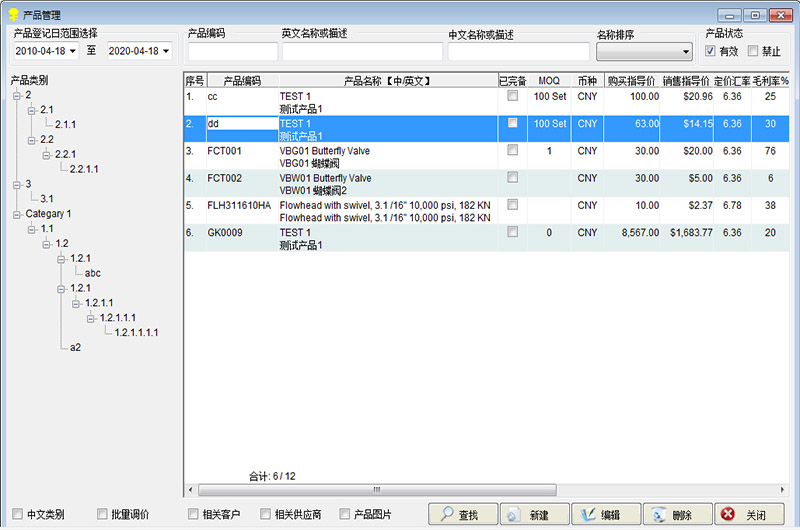Tick the 批量调价 checkbox

click(x=102, y=514)
